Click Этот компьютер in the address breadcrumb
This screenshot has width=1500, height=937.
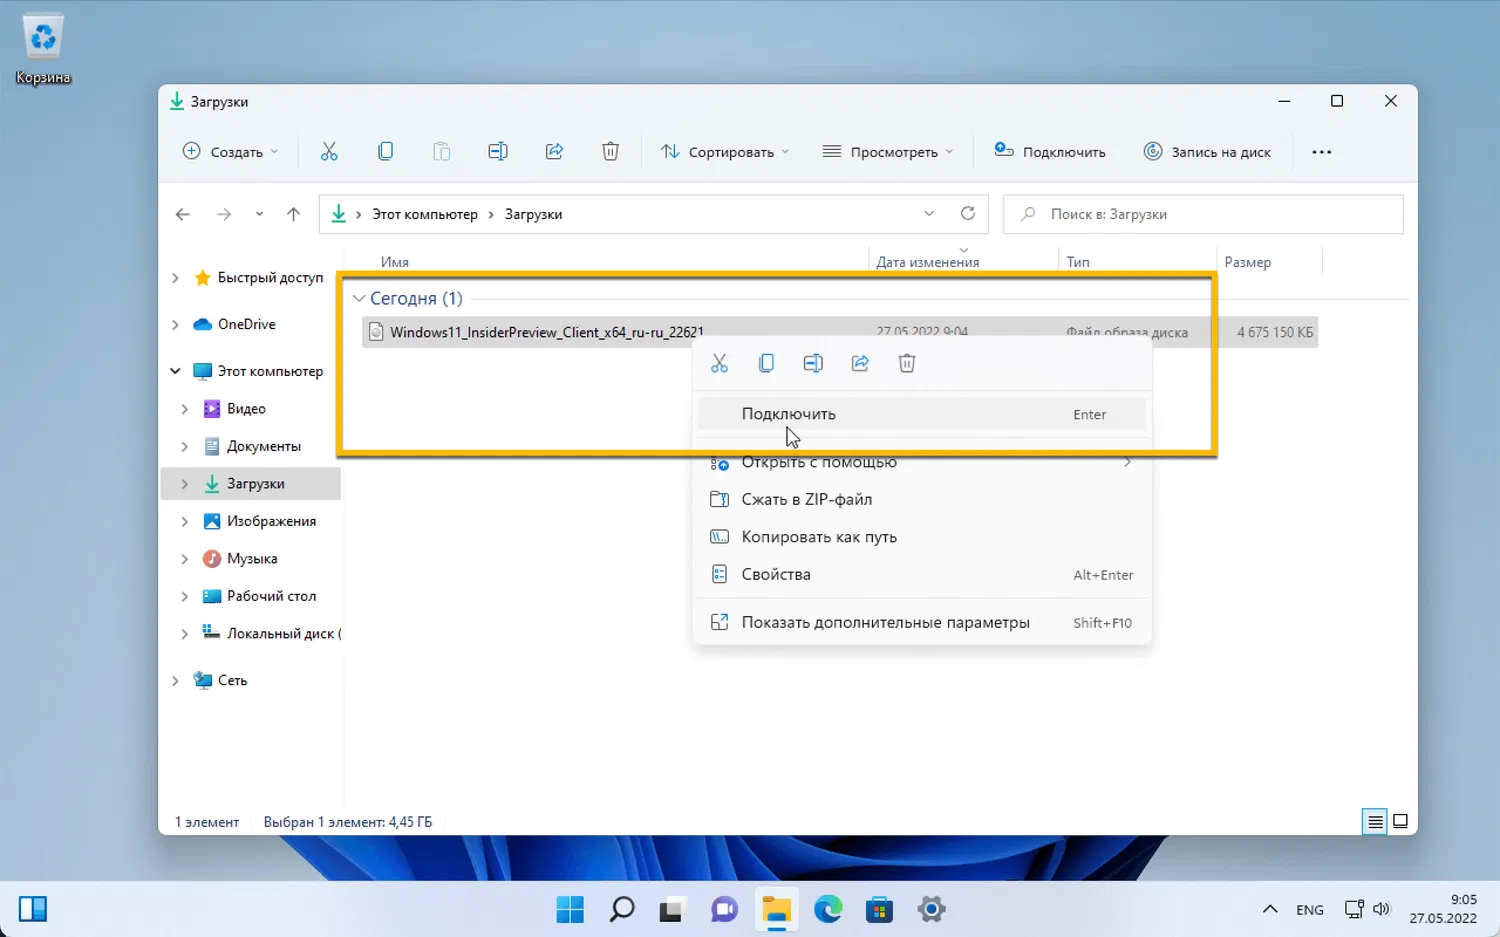(x=425, y=214)
